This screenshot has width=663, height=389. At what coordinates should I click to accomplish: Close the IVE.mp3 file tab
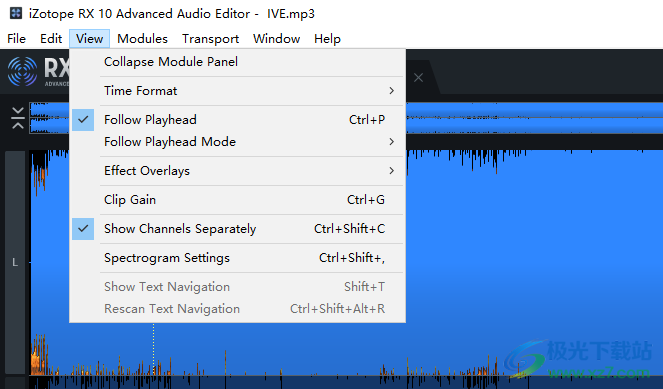418,77
